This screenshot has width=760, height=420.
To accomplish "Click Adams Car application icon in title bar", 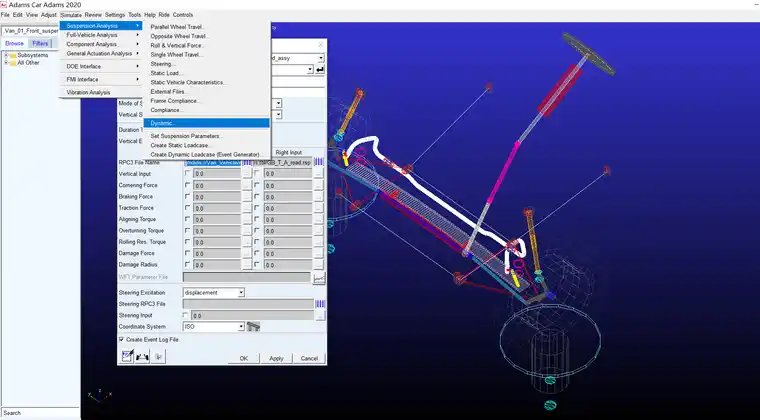I will (x=3, y=4).
